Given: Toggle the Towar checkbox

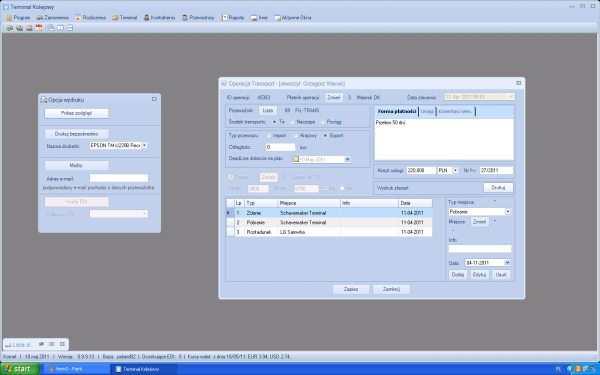Looking at the screenshot, I should point(230,177).
